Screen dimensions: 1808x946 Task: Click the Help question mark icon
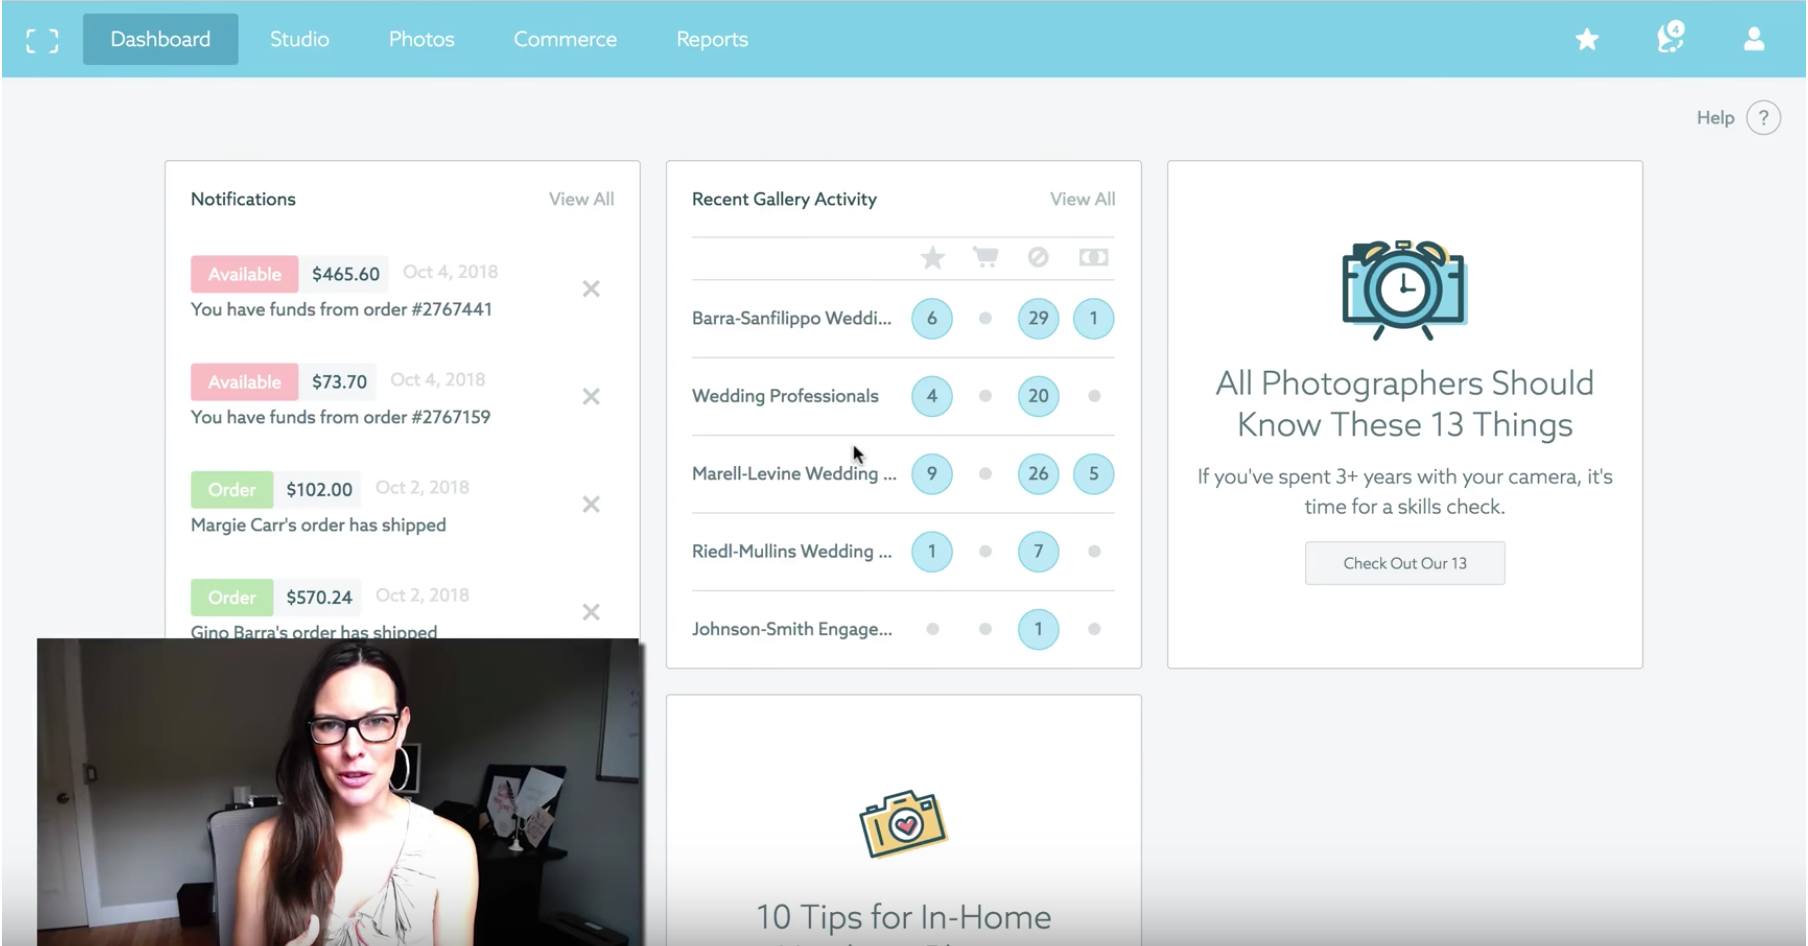pyautogui.click(x=1763, y=118)
